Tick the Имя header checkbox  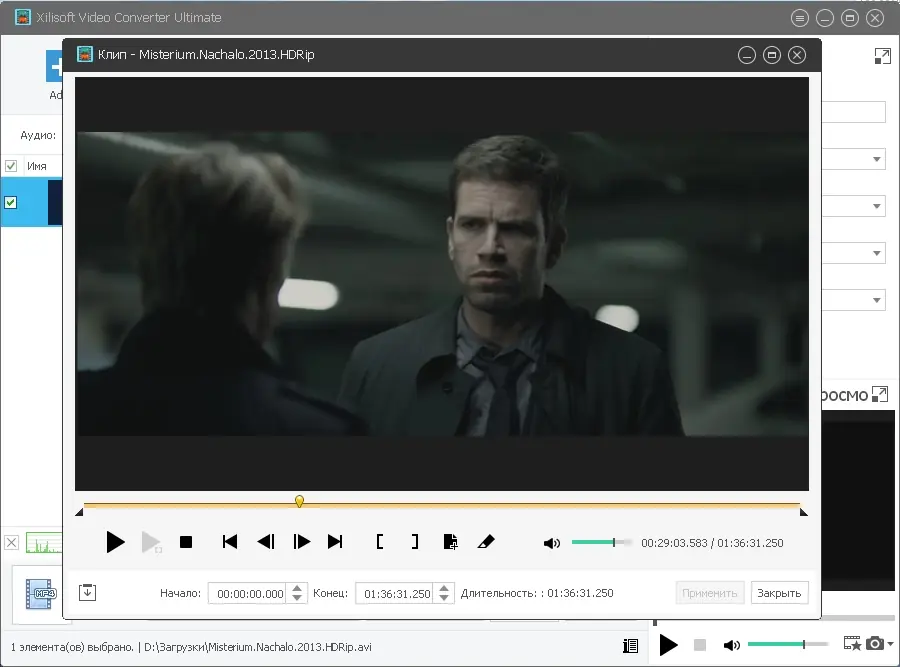click(x=11, y=166)
